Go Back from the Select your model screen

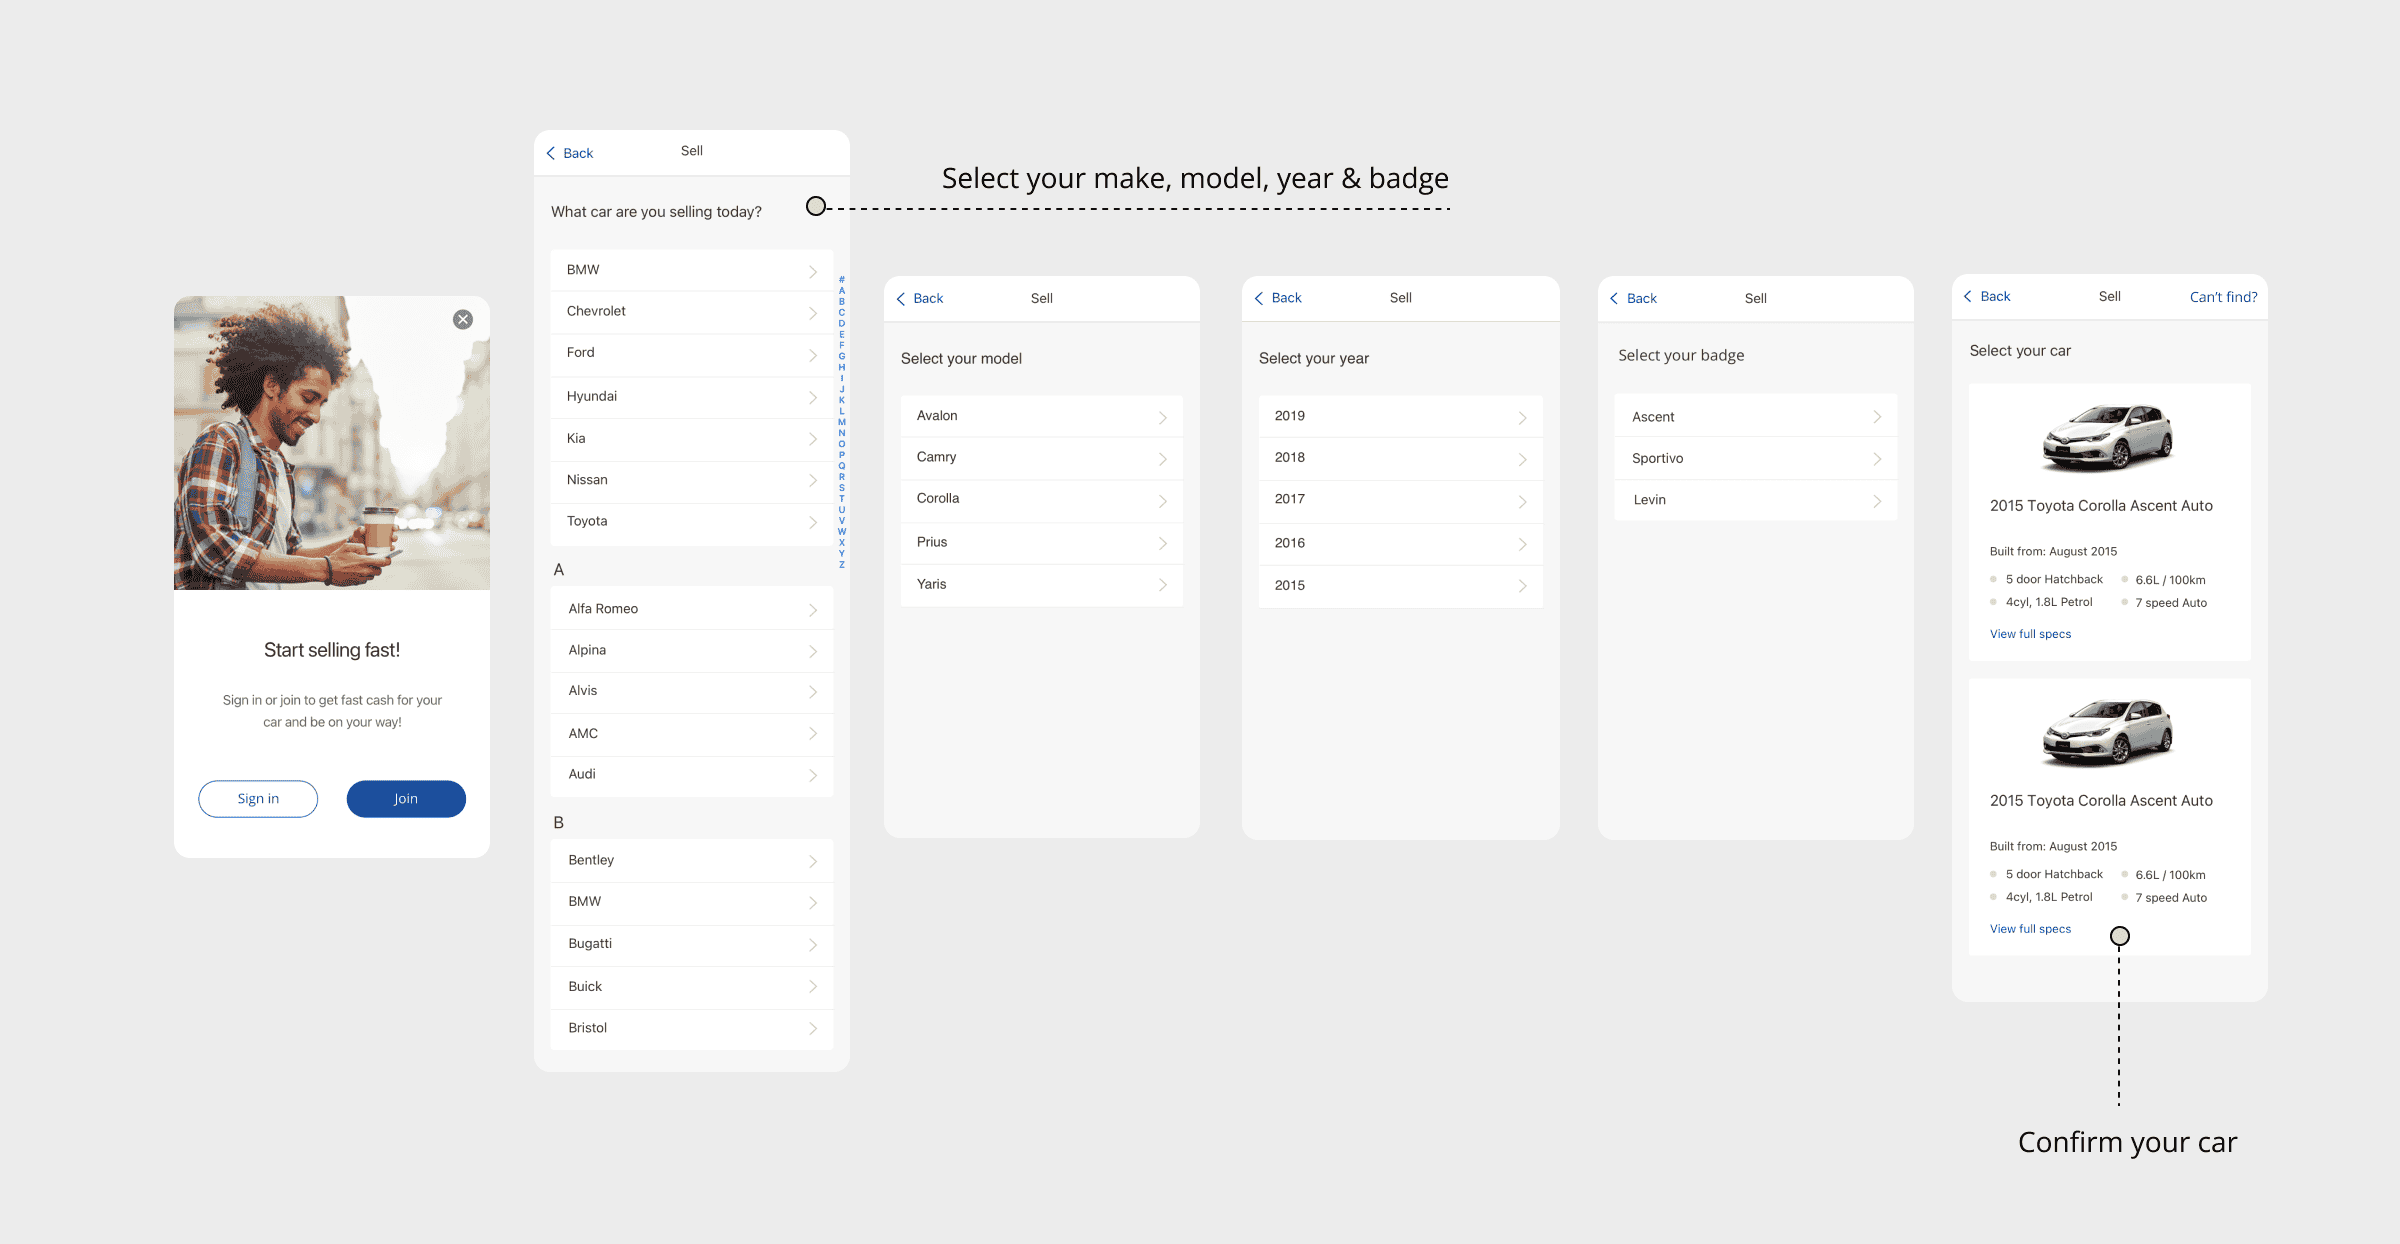pyautogui.click(x=920, y=298)
